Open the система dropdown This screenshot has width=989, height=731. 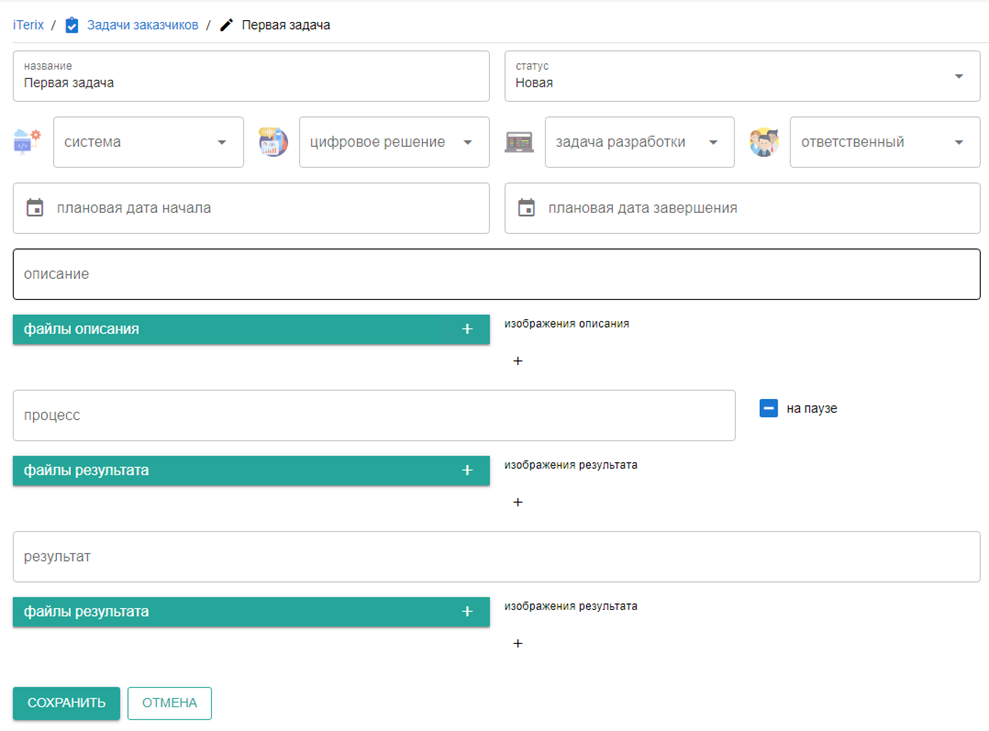(x=148, y=142)
